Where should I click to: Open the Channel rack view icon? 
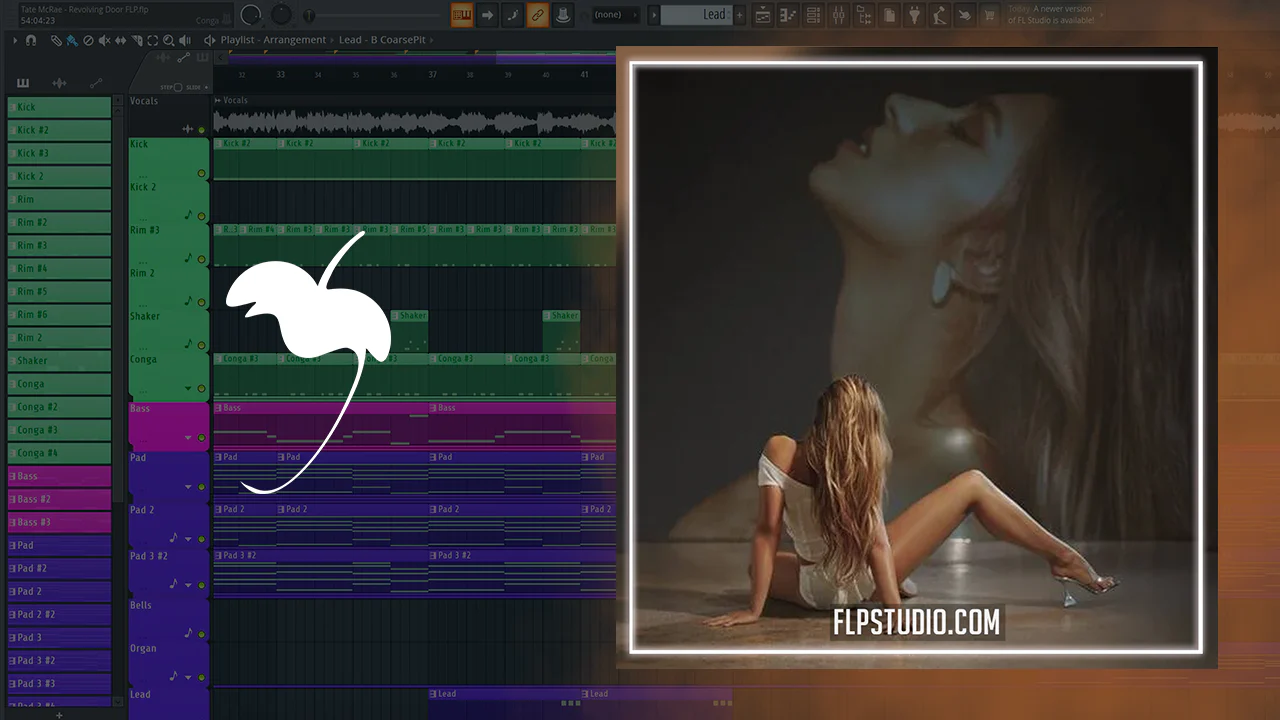coord(813,15)
